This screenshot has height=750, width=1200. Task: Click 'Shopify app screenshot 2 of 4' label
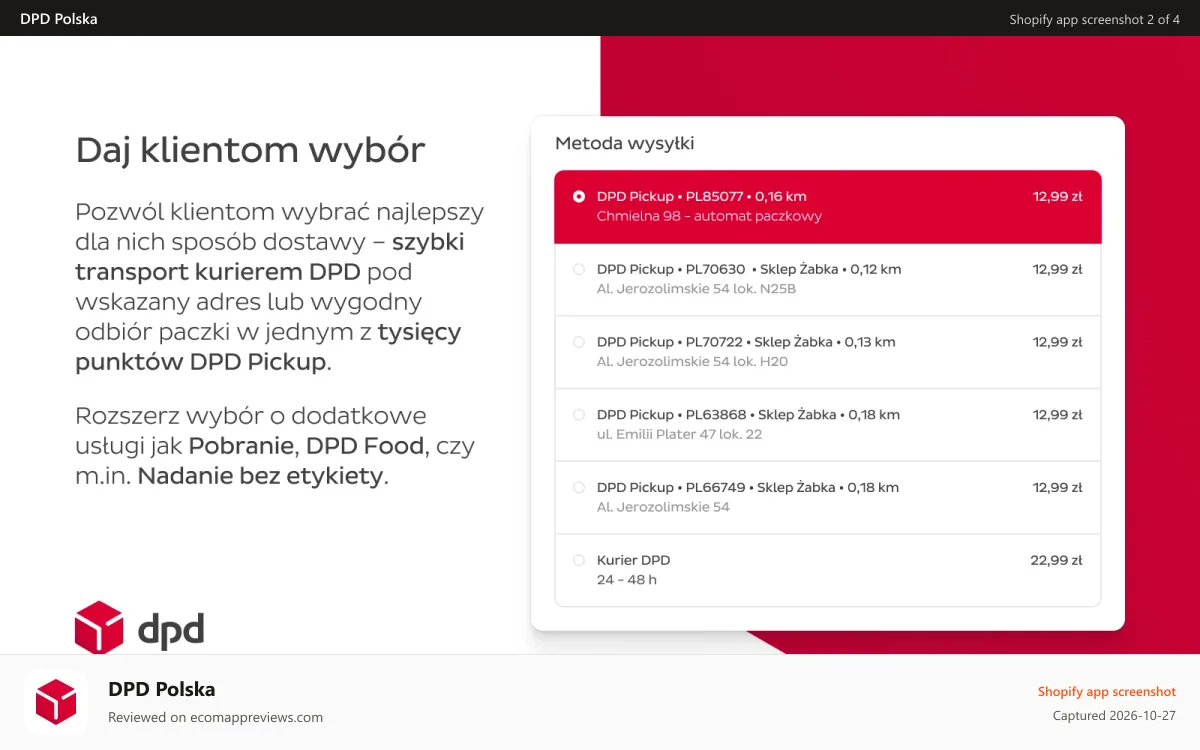[x=1094, y=19]
